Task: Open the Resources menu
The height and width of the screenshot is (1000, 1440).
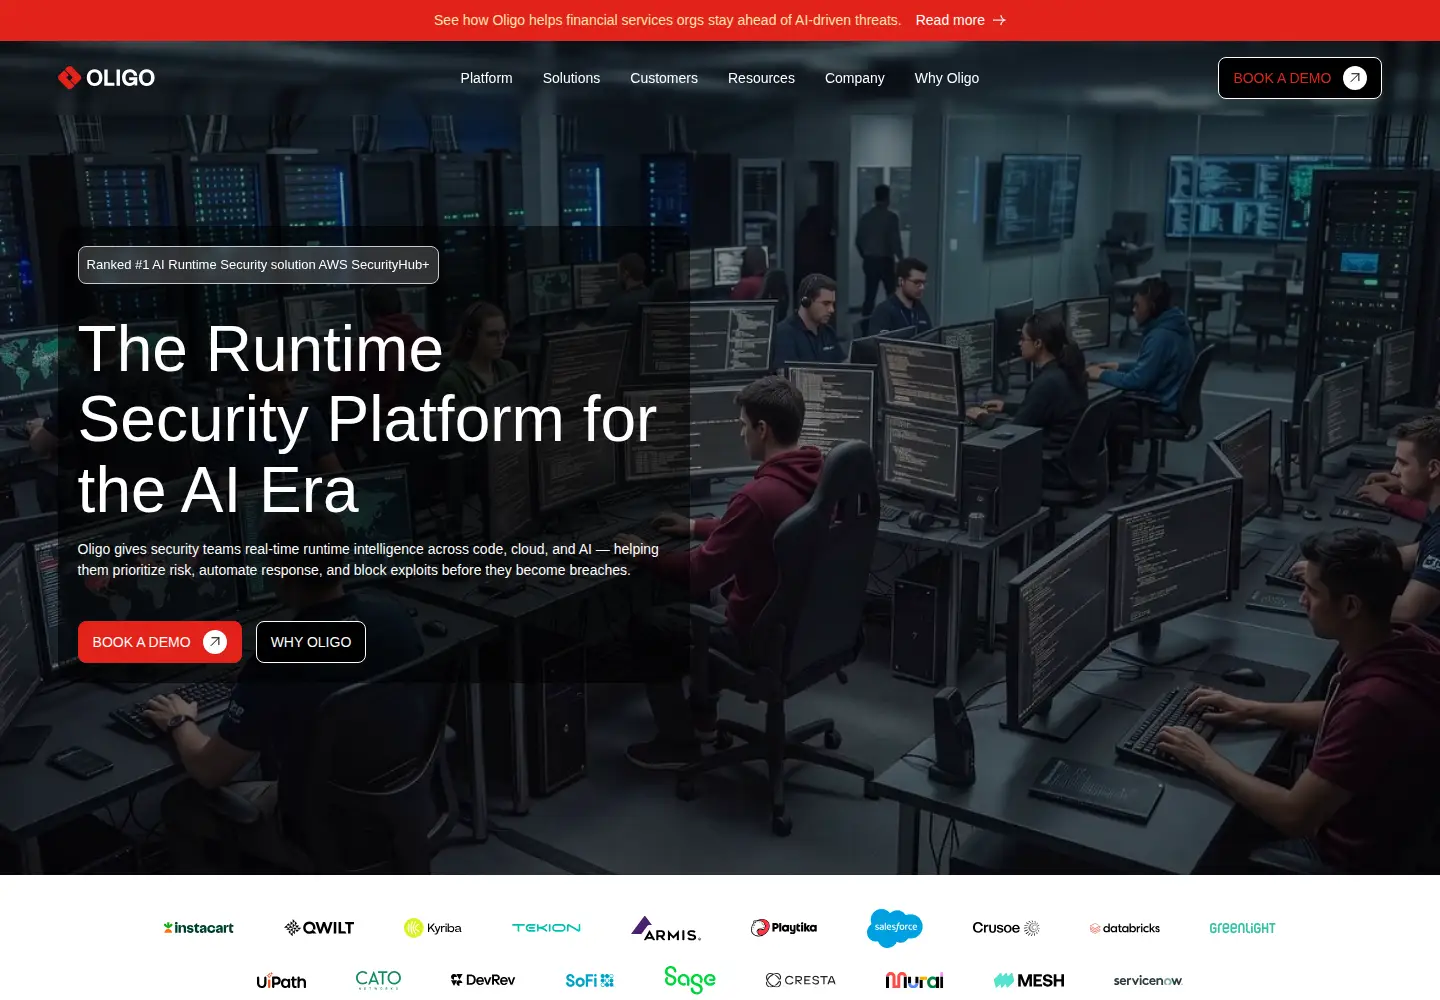Action: click(761, 78)
